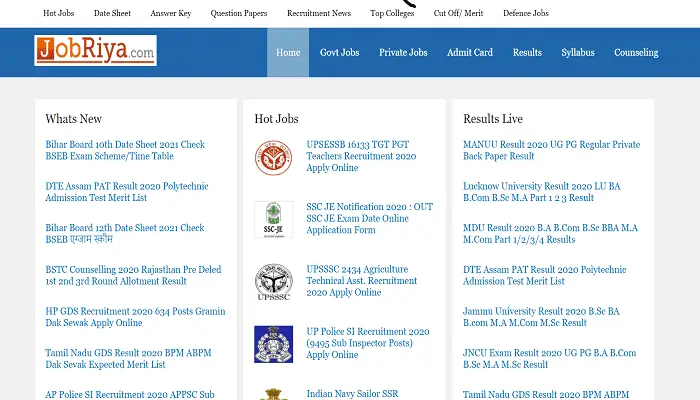Screen dimensions: 700x400
Task: Select the Results navigation tab
Action: pos(527,52)
